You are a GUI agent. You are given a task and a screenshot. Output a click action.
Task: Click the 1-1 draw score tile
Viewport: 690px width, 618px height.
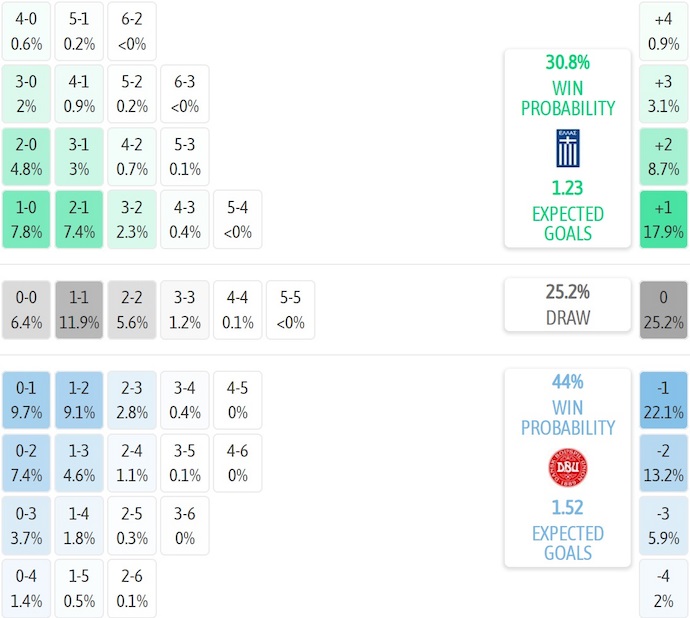click(x=79, y=310)
